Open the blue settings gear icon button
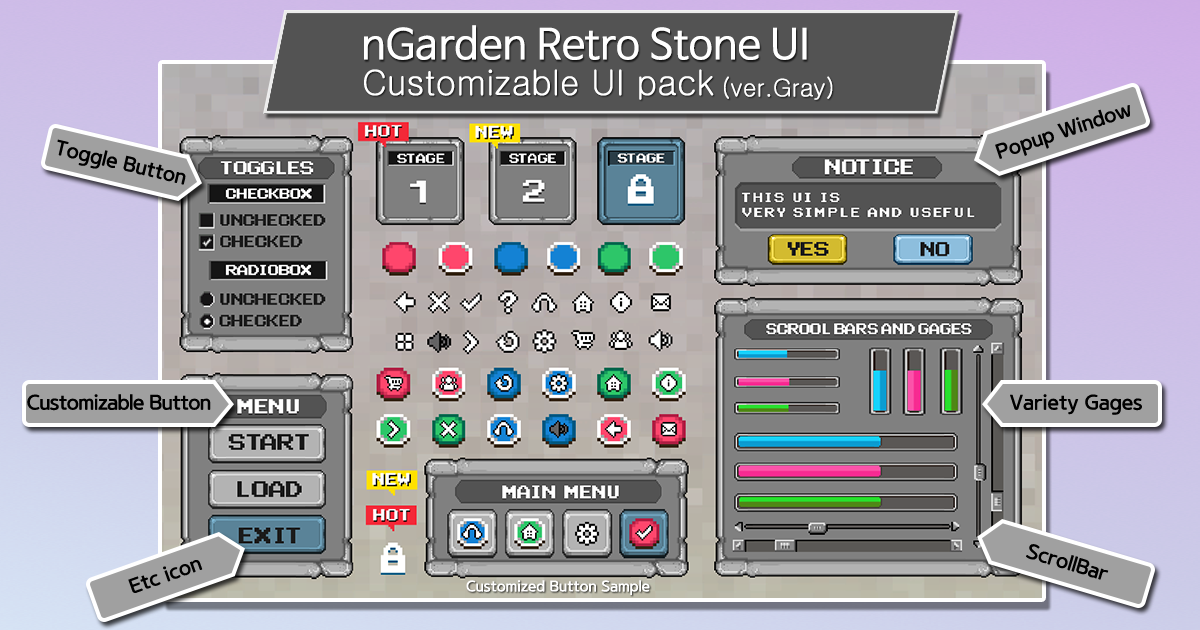This screenshot has width=1200, height=630. click(558, 385)
